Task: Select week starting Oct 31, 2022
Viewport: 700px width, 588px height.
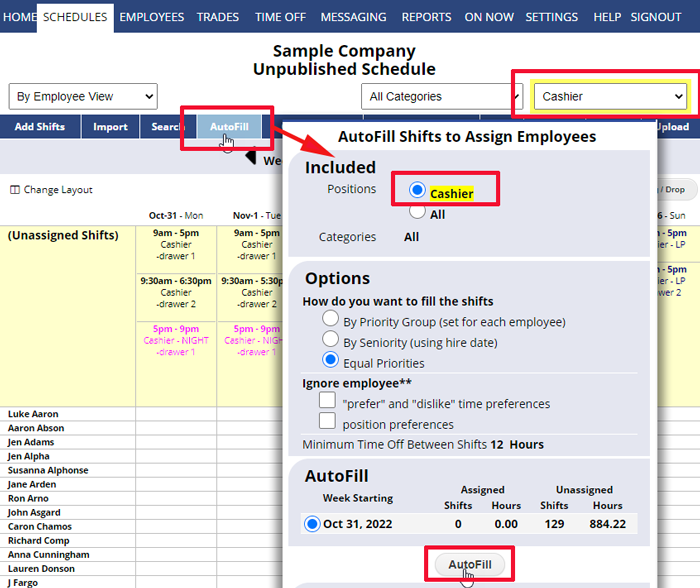Action: click(x=312, y=524)
